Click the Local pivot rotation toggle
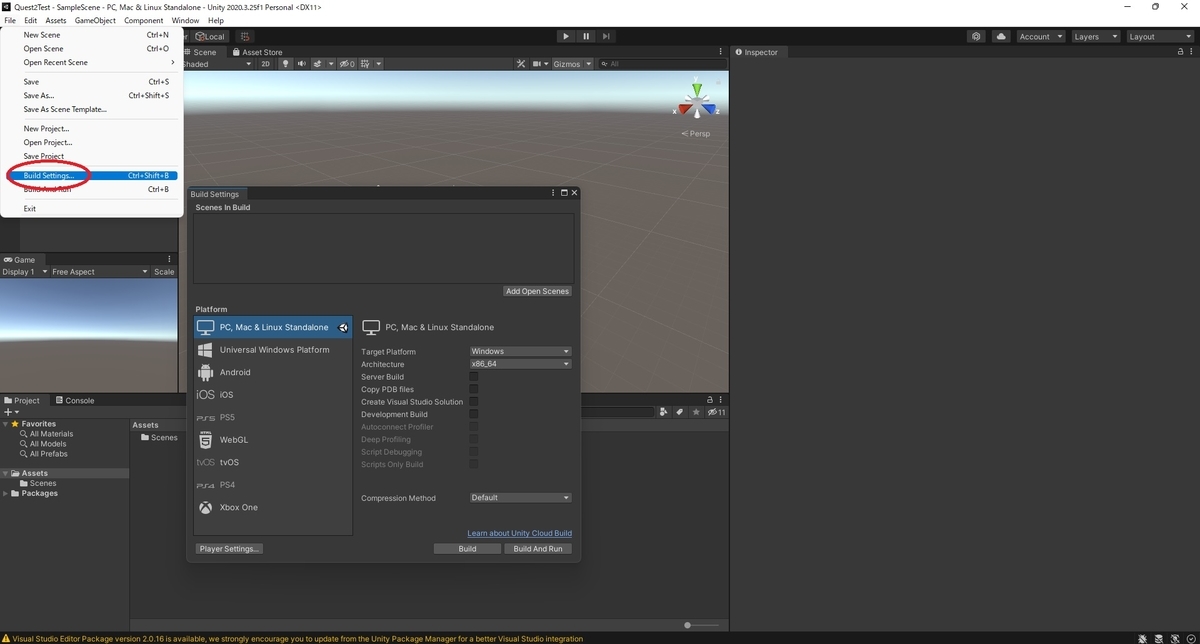 (210, 36)
